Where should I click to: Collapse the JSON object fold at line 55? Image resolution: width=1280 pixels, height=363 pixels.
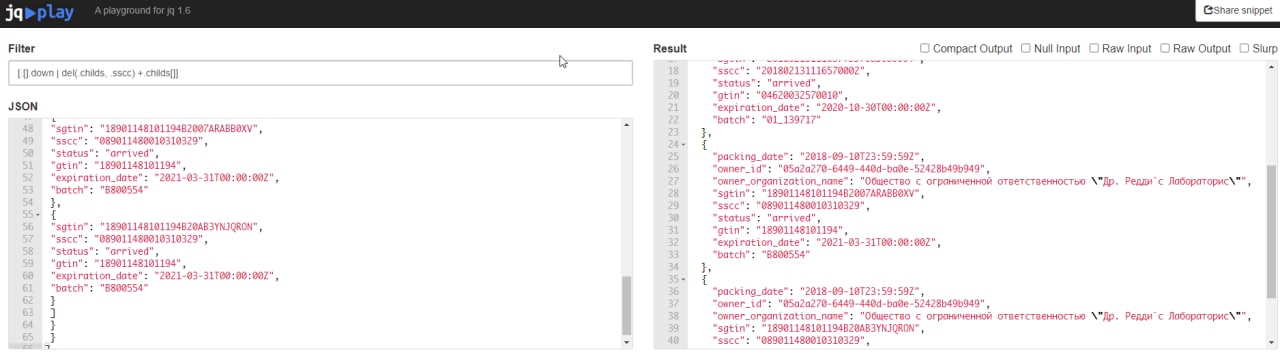click(x=37, y=215)
